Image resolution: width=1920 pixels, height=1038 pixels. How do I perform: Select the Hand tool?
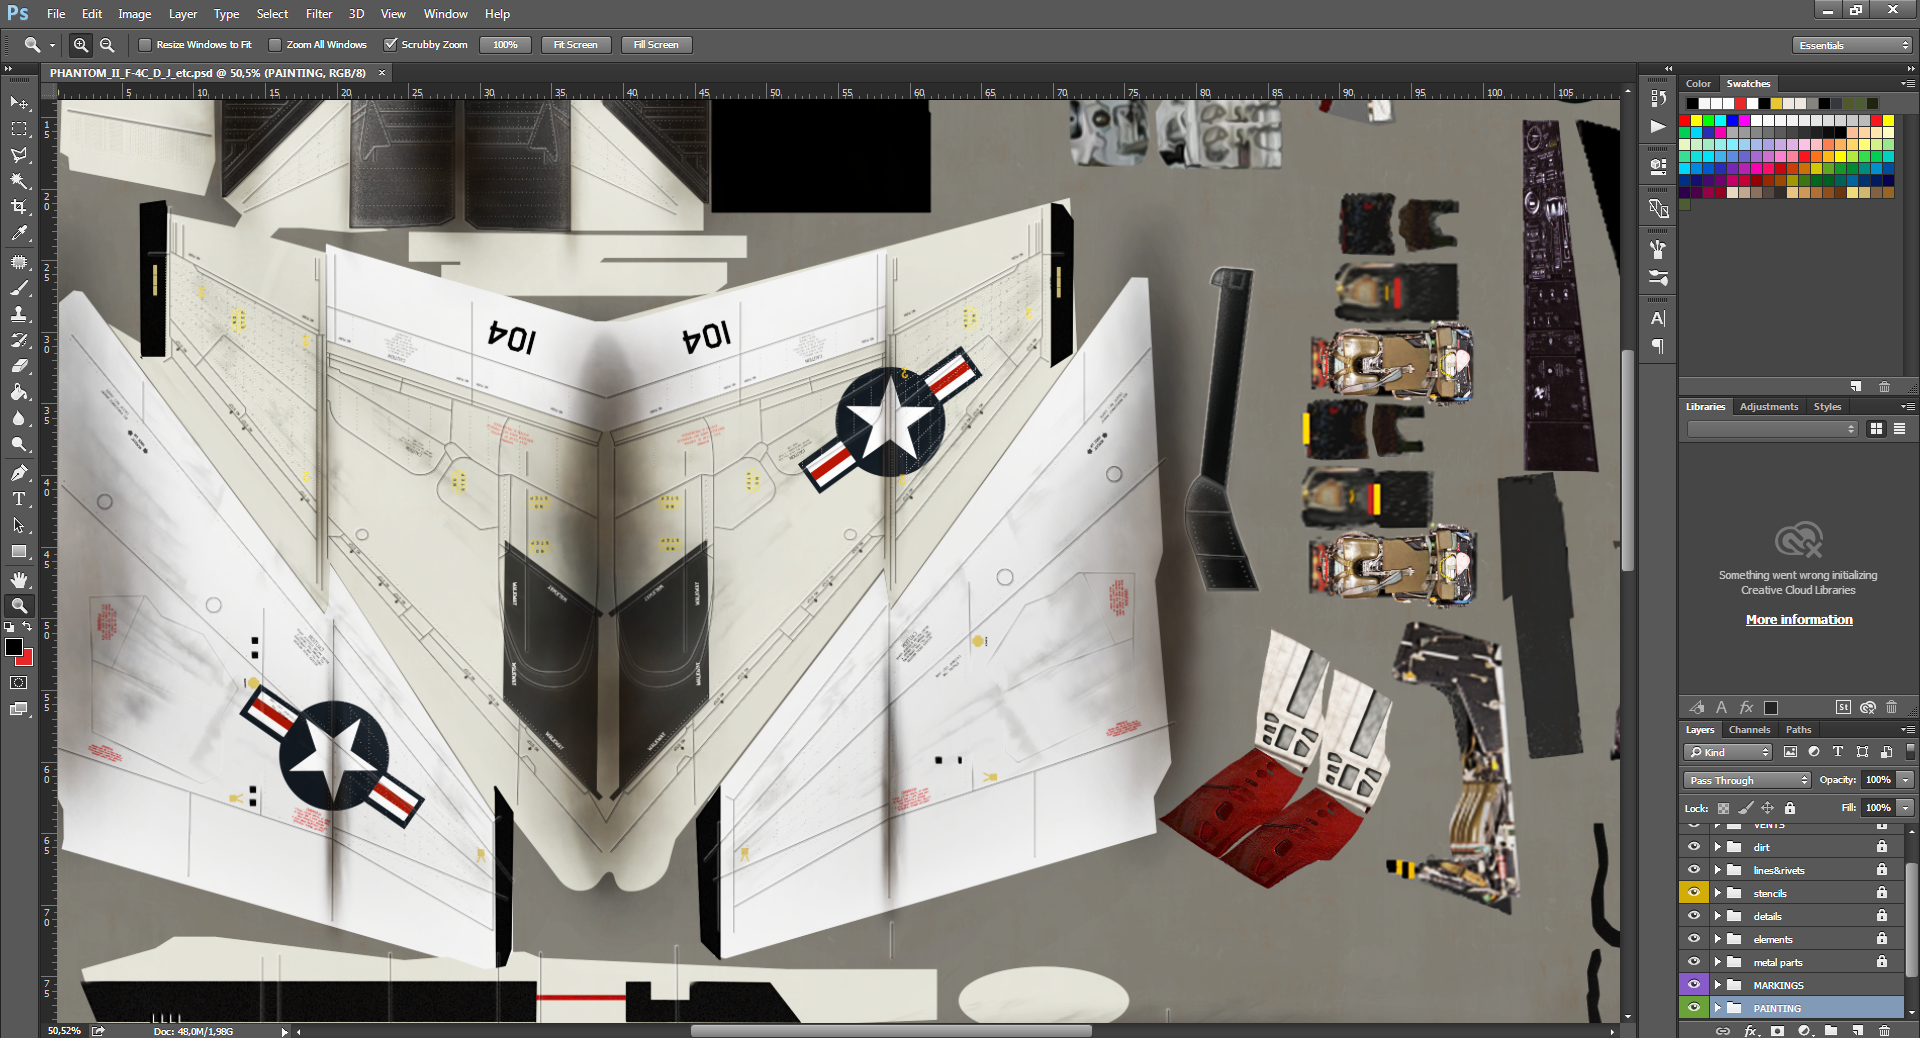[19, 580]
